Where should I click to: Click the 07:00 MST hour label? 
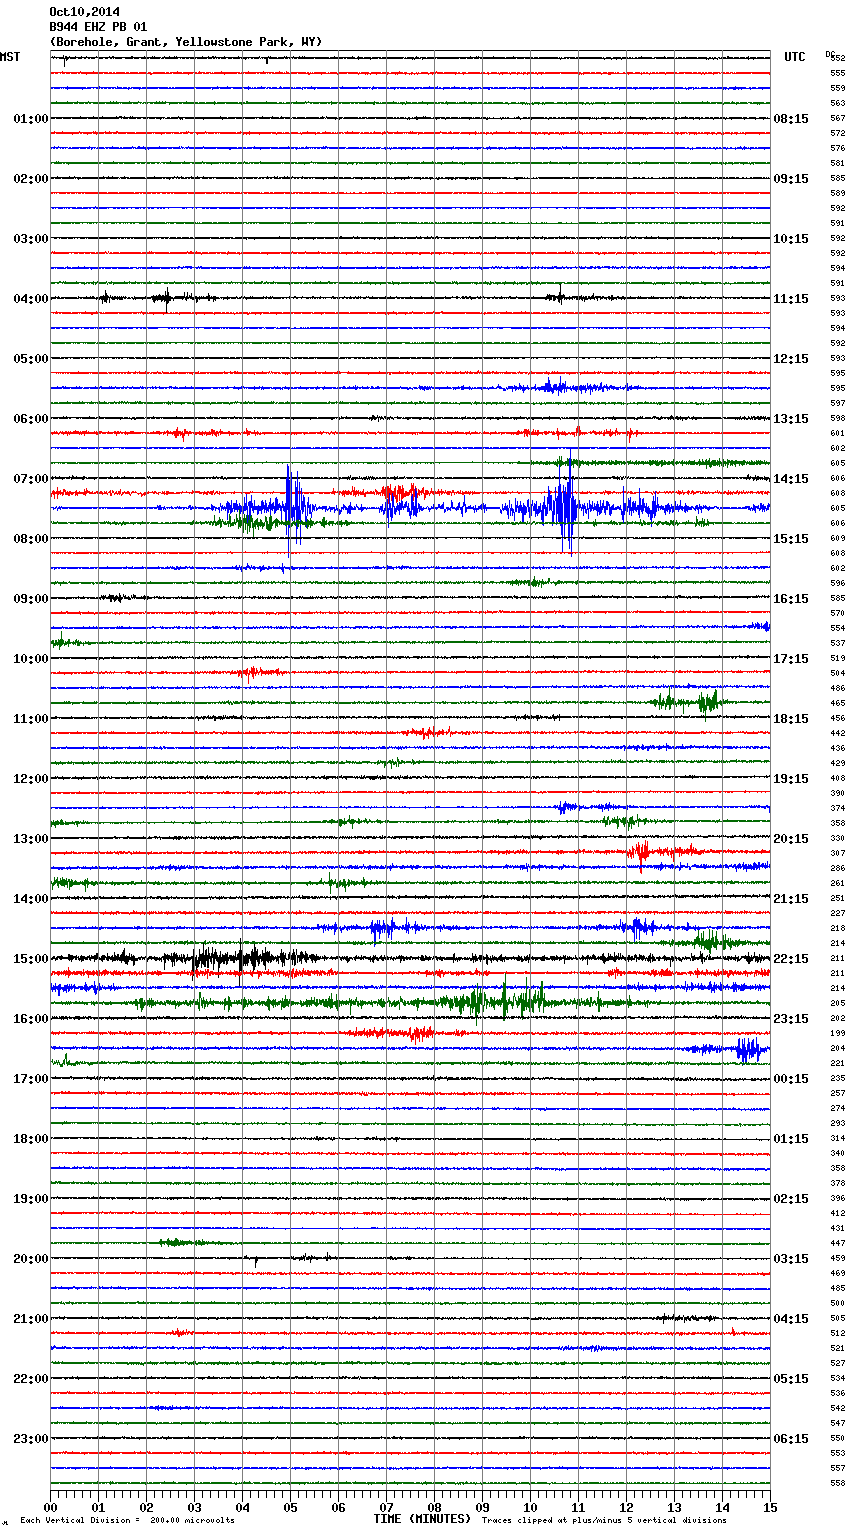coord(31,479)
